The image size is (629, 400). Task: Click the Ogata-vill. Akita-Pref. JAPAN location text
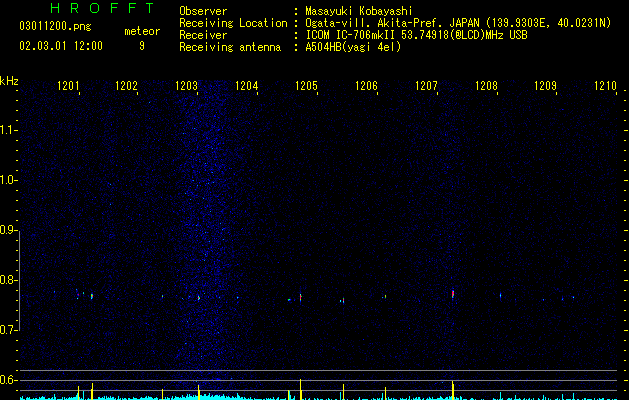(458, 23)
